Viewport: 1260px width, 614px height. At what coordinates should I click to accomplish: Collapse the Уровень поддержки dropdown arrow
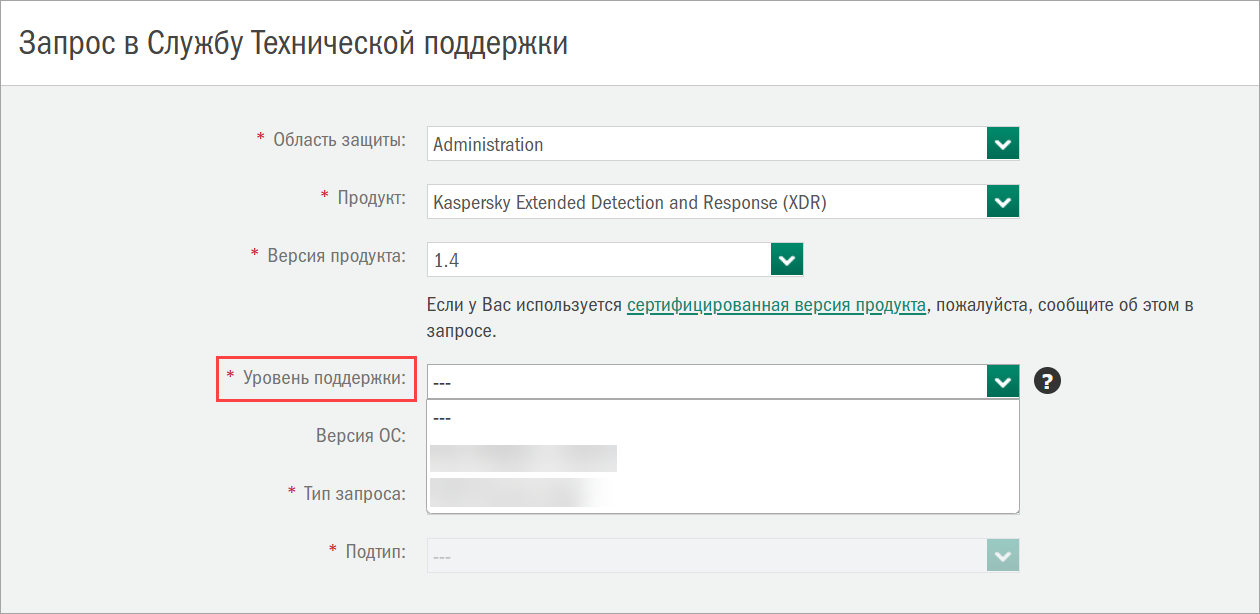1003,381
